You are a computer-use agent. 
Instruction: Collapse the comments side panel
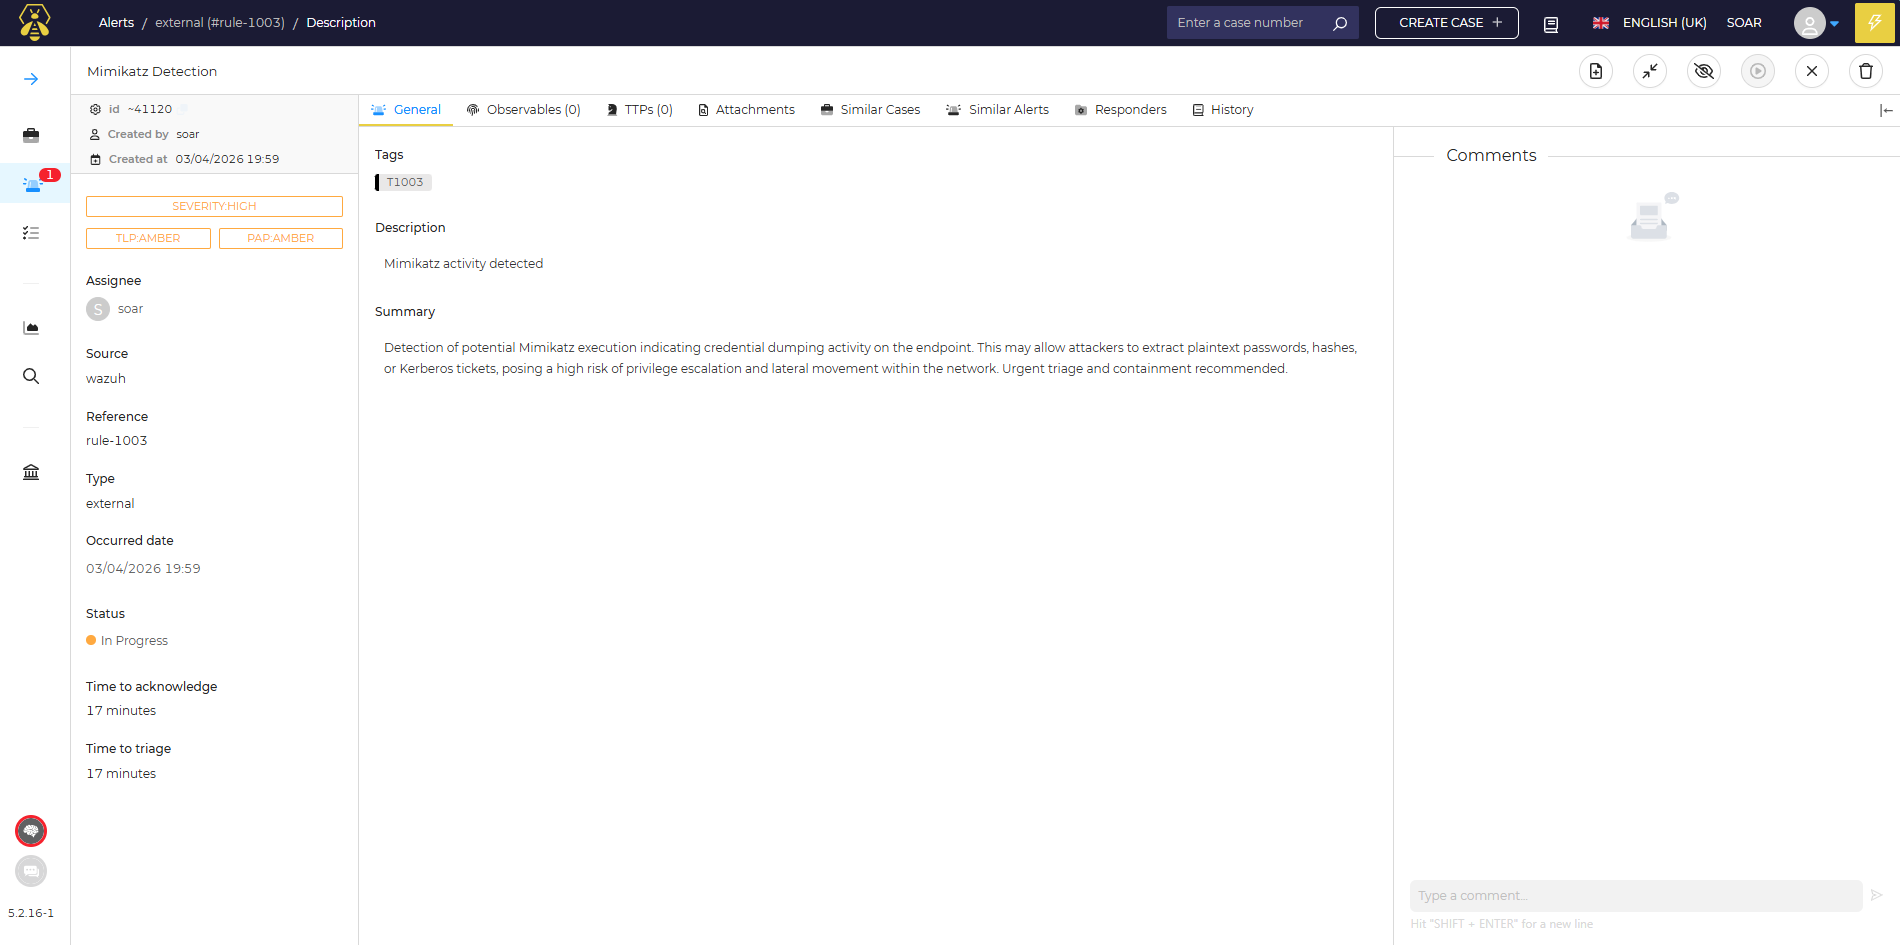pyautogui.click(x=1886, y=110)
